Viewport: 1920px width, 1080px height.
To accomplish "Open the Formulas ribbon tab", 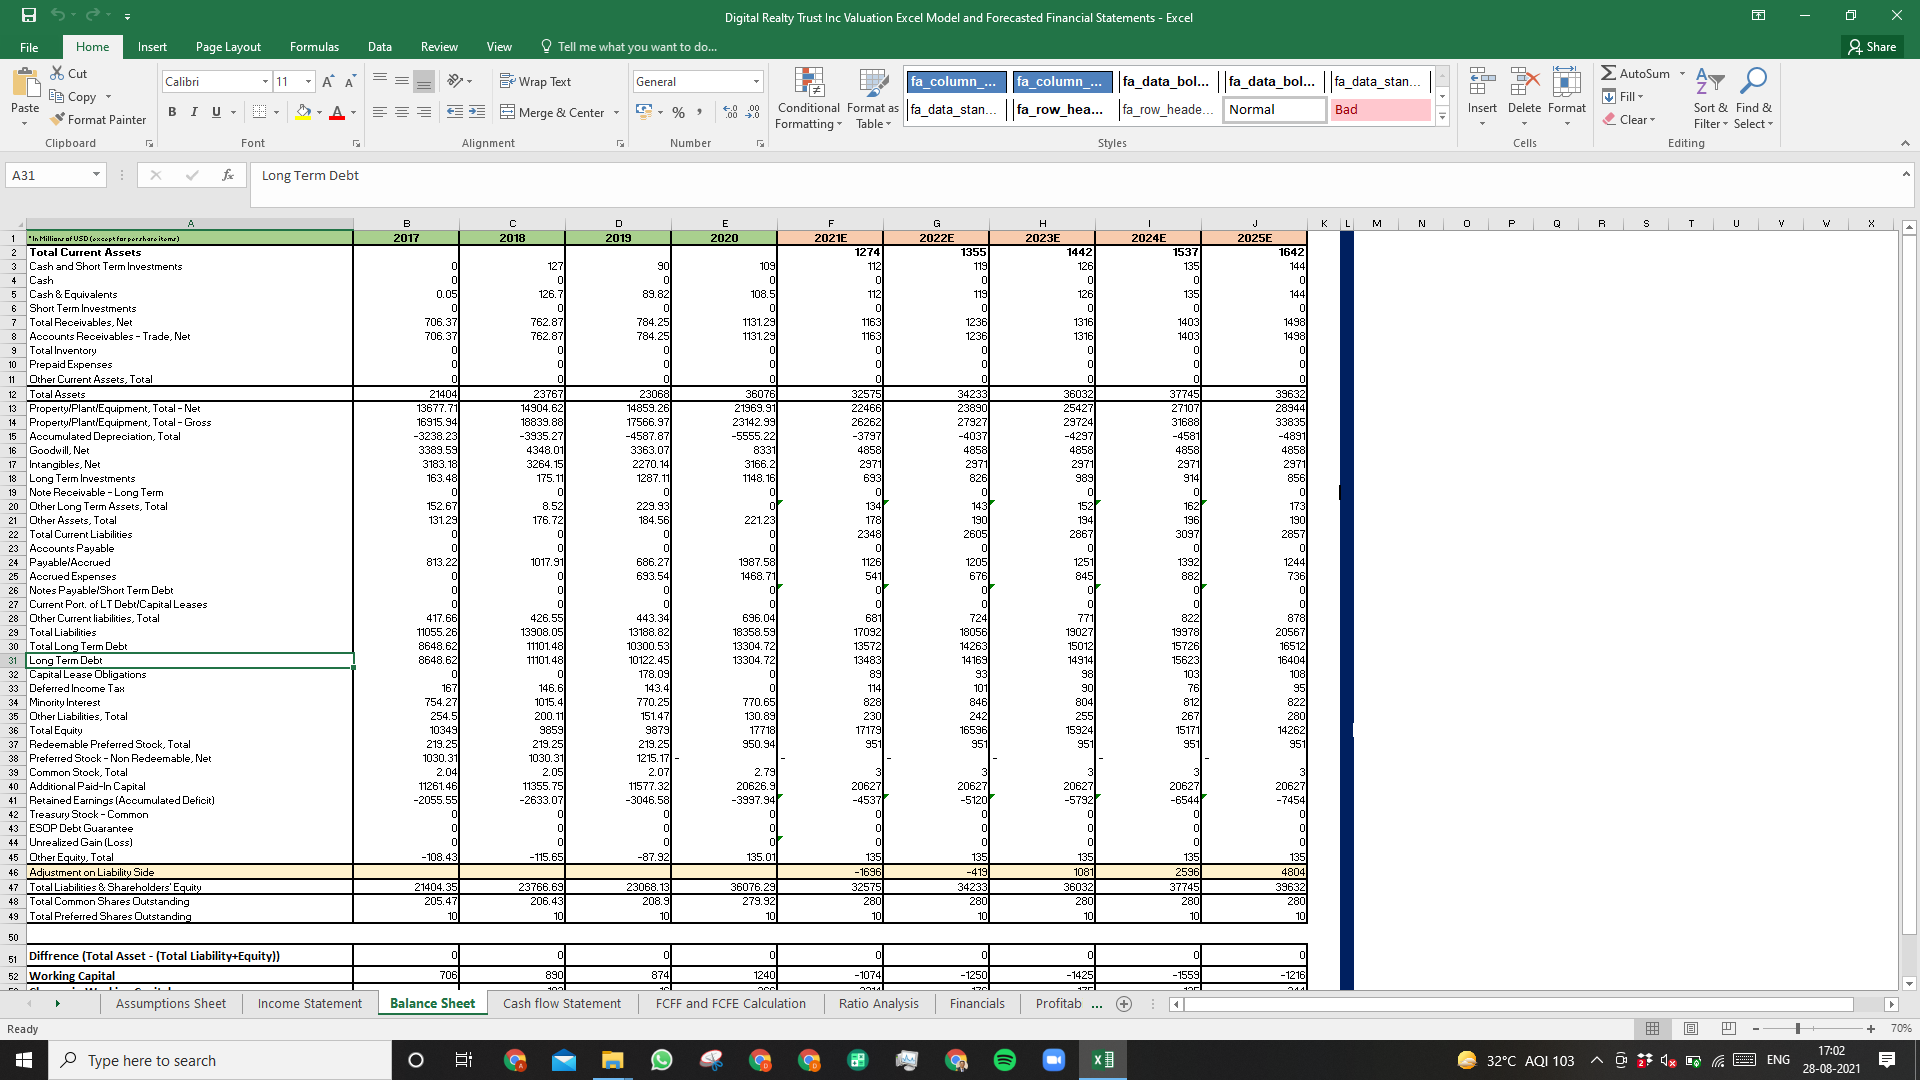I will pos(314,47).
